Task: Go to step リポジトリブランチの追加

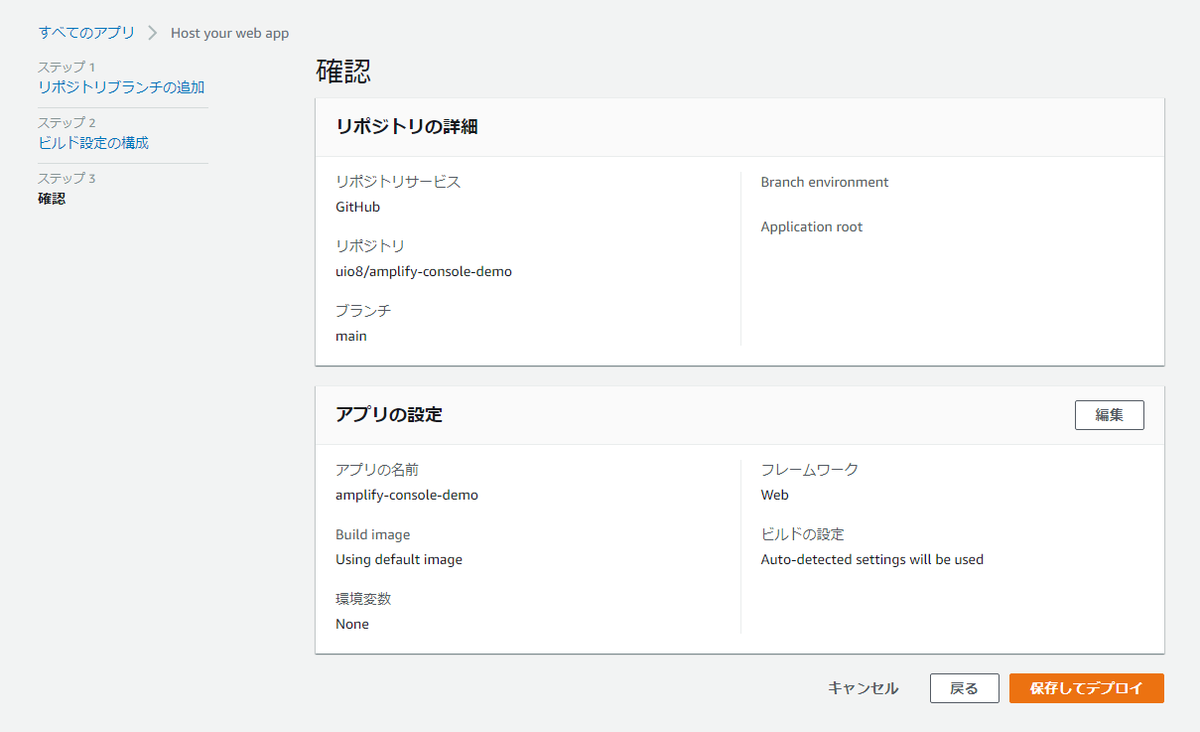Action: [121, 87]
